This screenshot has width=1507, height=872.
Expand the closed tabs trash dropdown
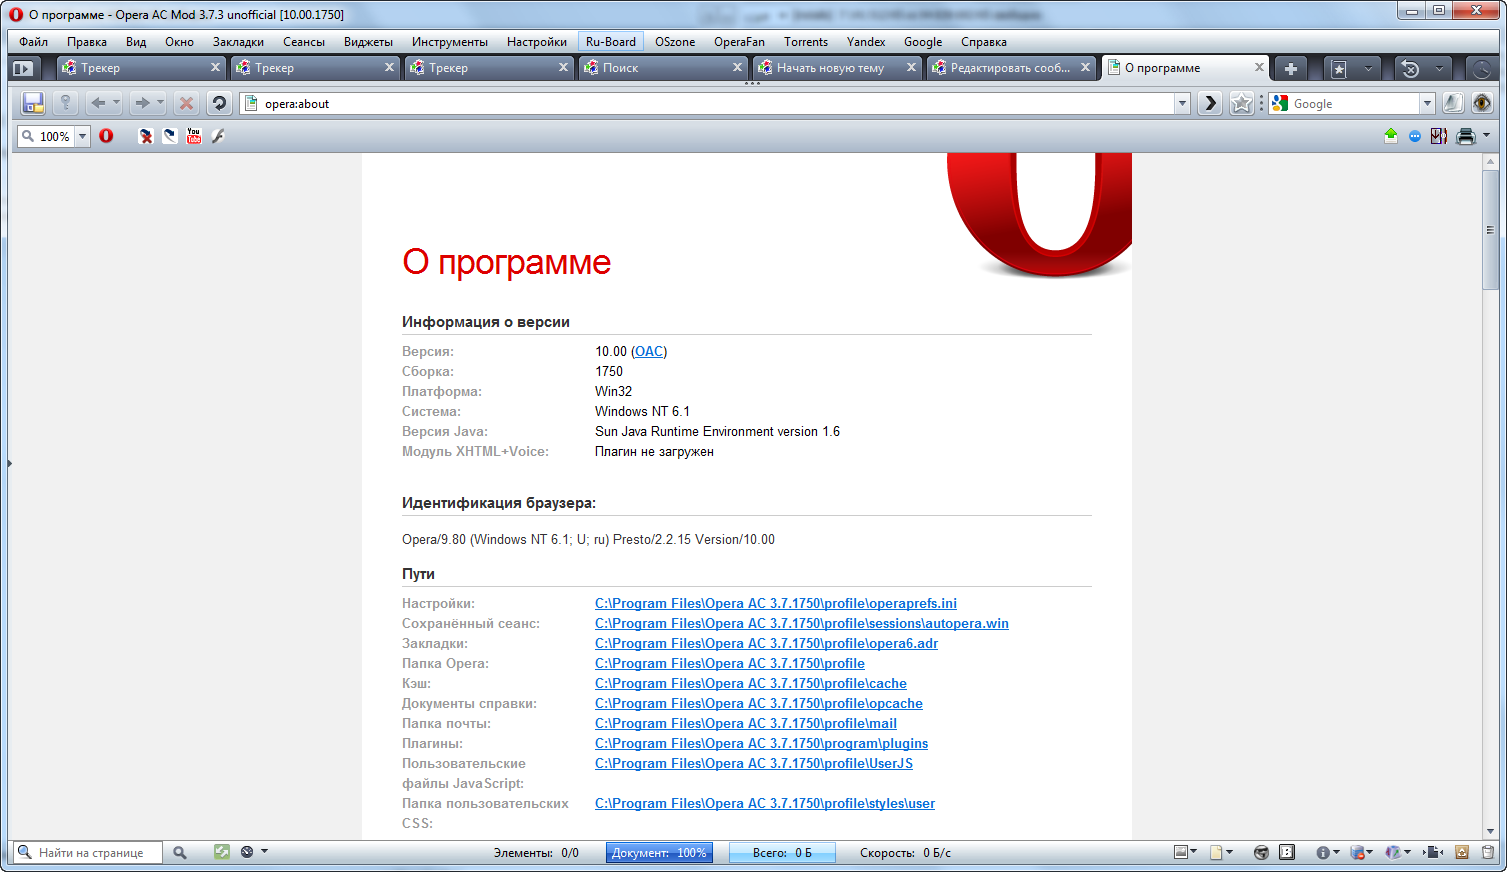click(1438, 68)
